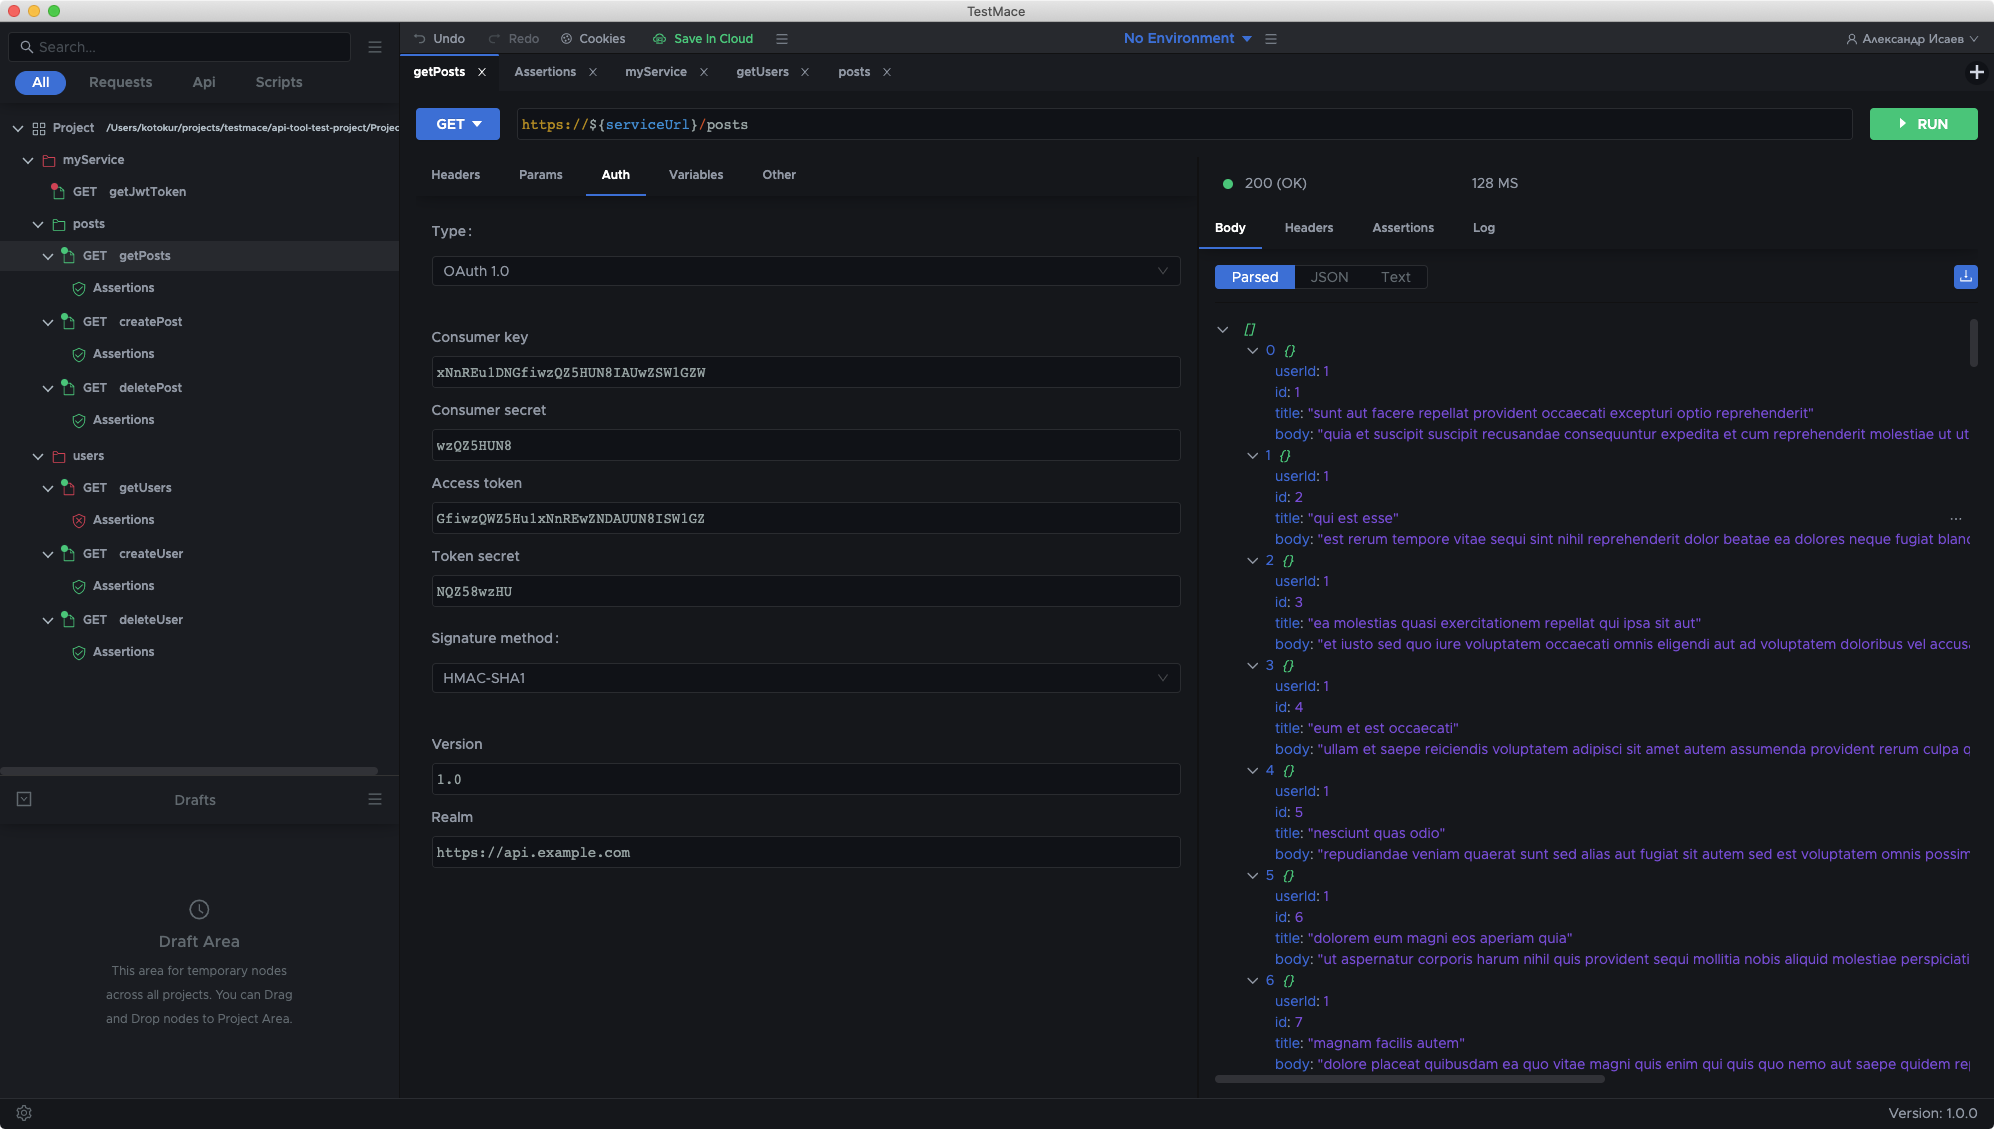Open the Drafts panel menu icon

375,799
